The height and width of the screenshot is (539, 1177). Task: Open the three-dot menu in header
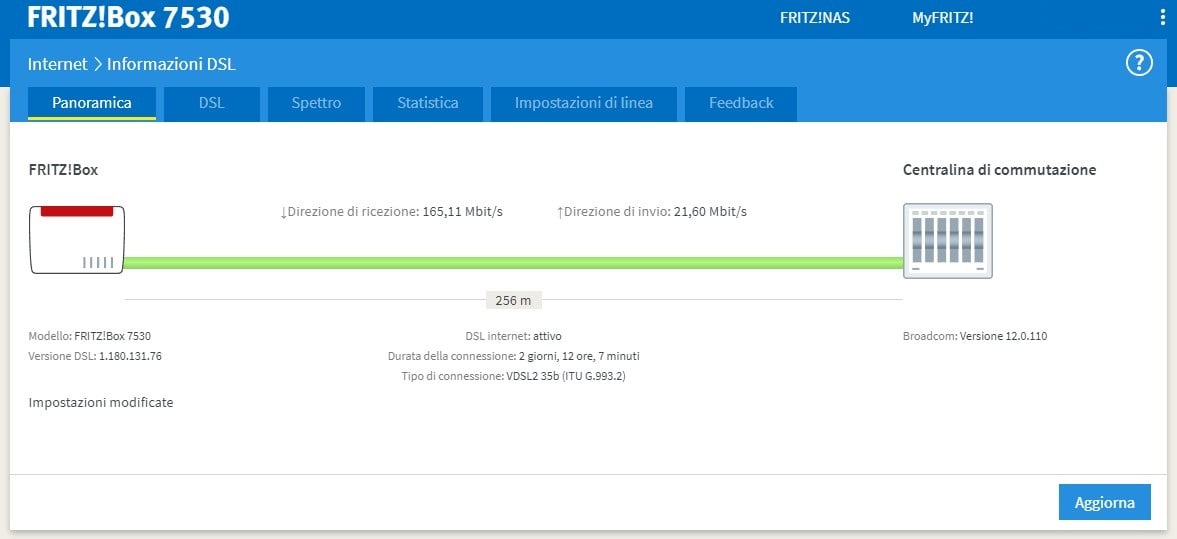tap(1163, 18)
